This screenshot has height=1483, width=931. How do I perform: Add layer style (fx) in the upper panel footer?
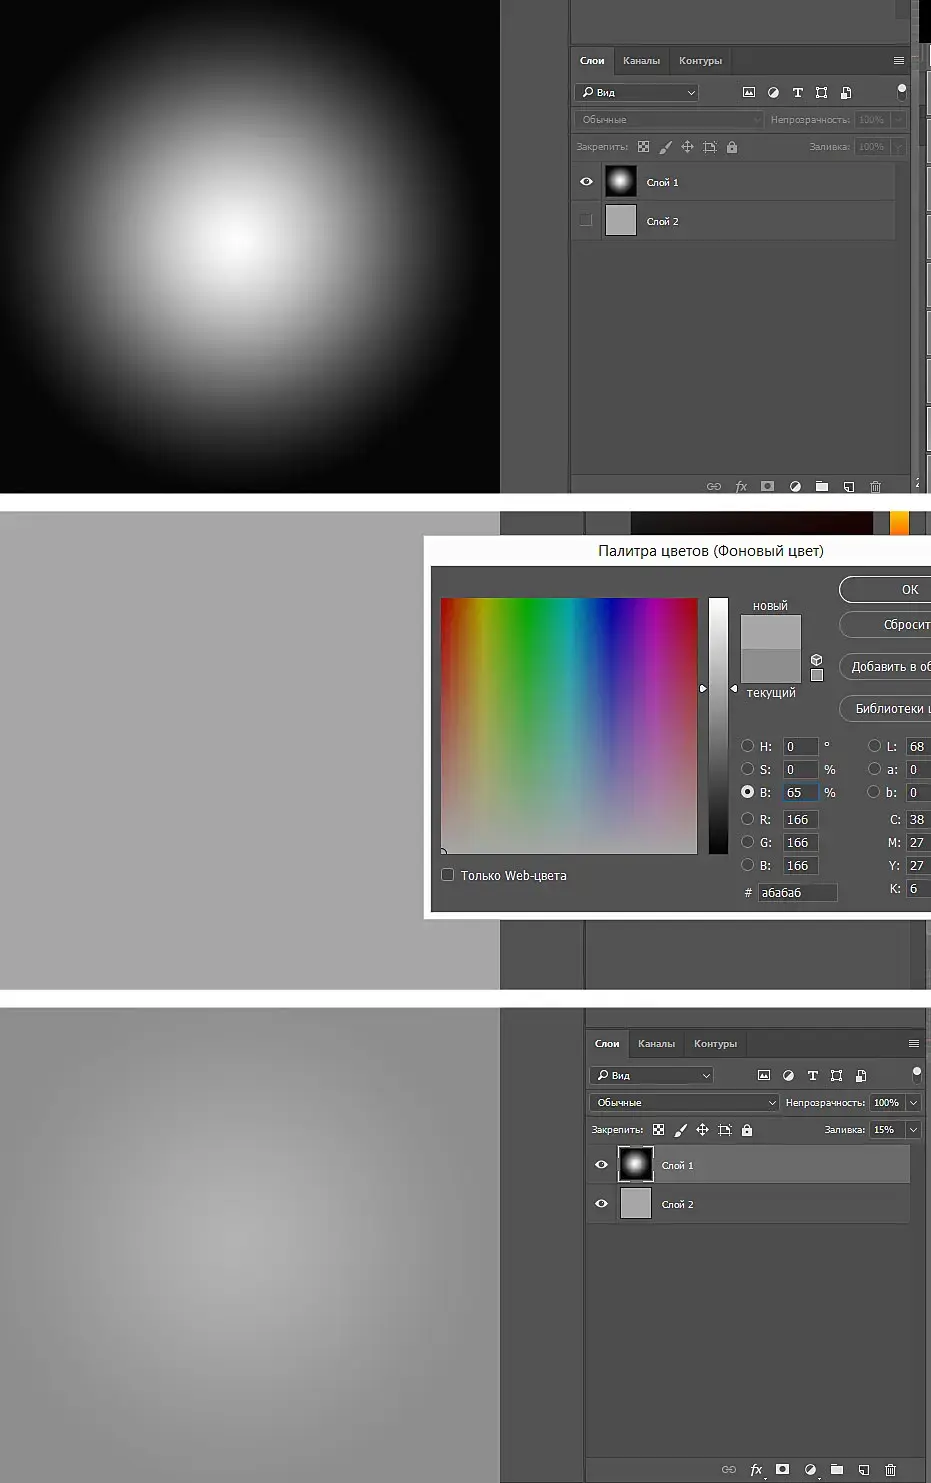(741, 486)
